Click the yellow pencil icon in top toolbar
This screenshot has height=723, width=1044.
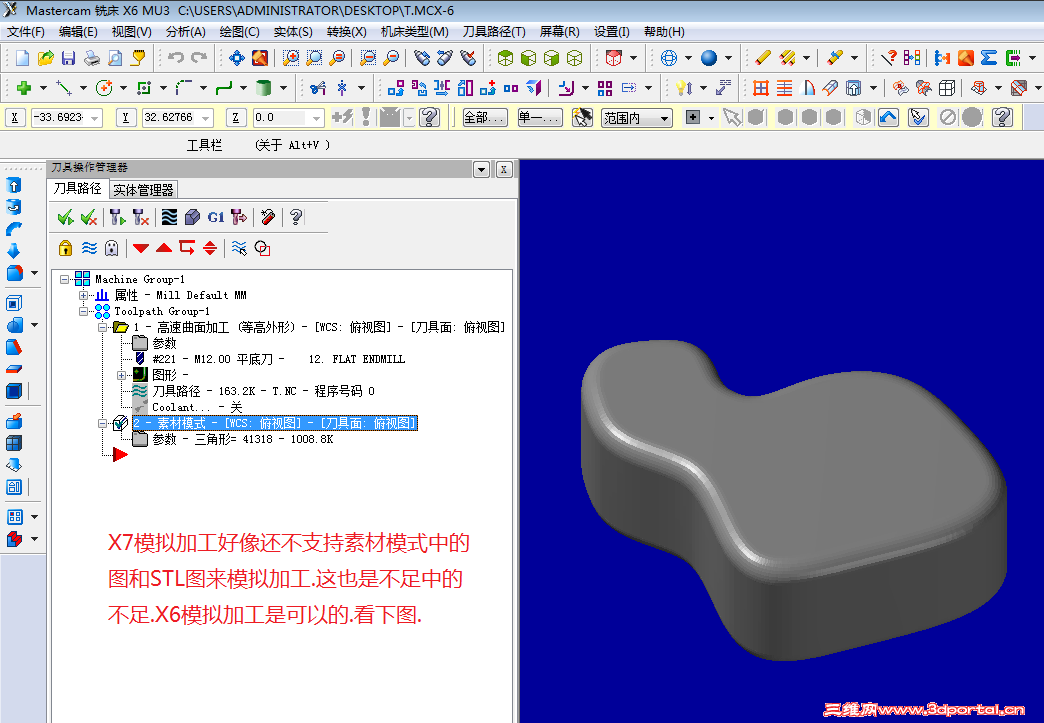(763, 58)
